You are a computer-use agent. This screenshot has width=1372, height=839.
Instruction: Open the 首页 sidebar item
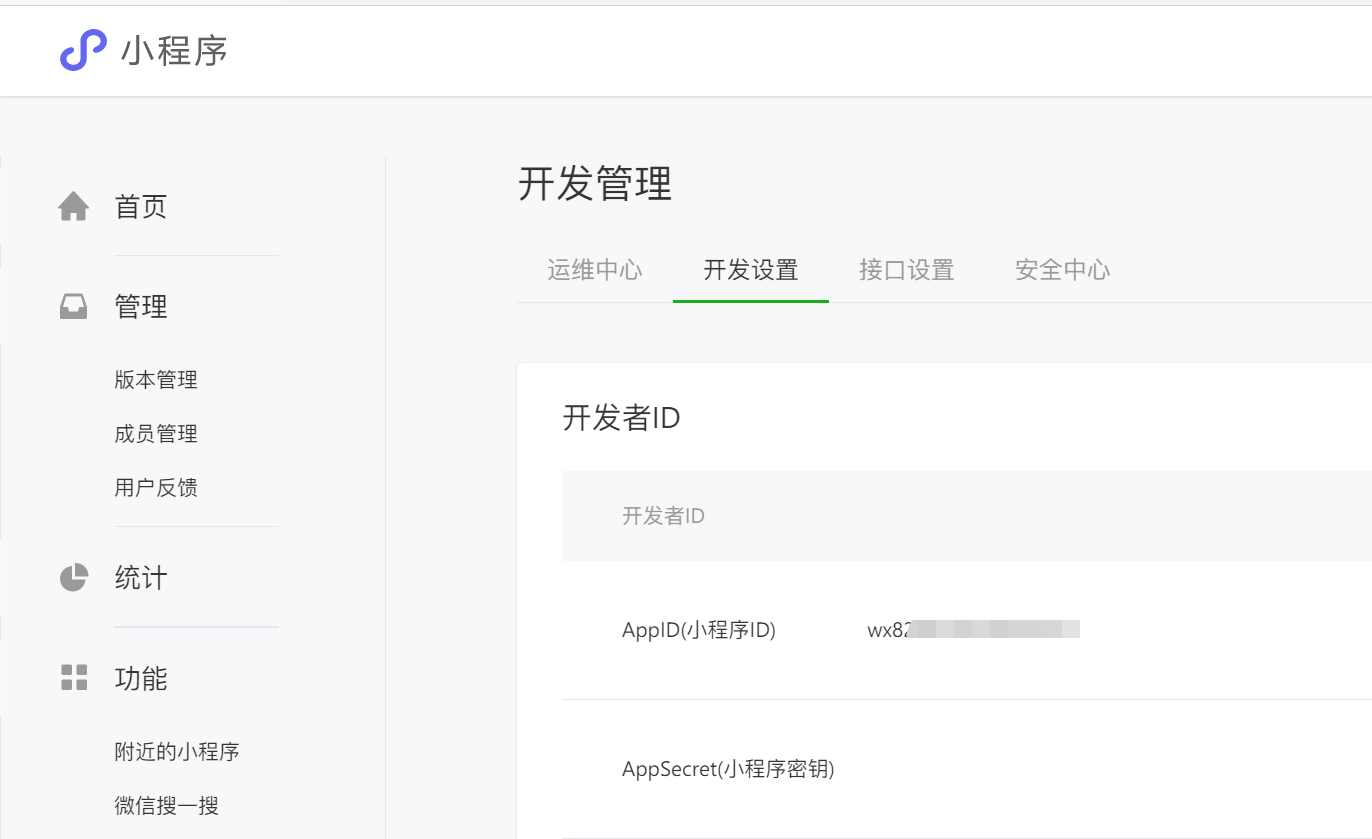coord(141,207)
